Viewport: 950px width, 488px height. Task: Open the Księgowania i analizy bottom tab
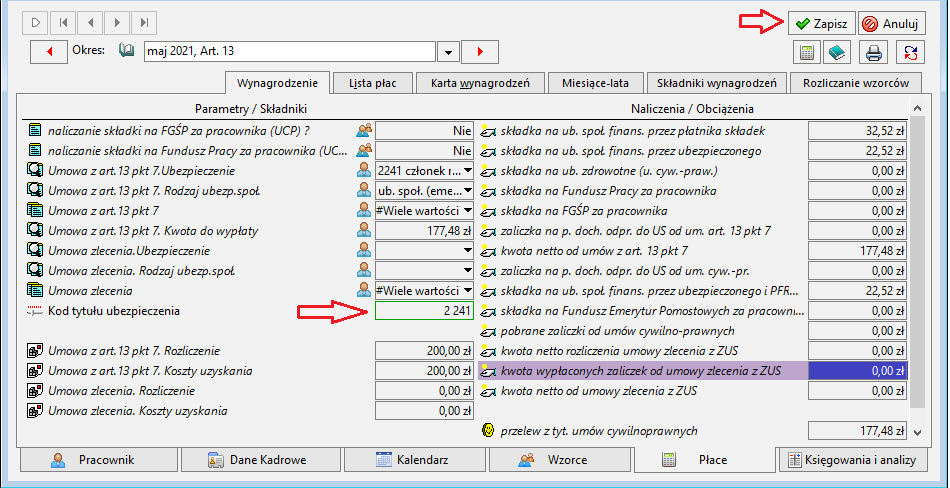pyautogui.click(x=852, y=460)
